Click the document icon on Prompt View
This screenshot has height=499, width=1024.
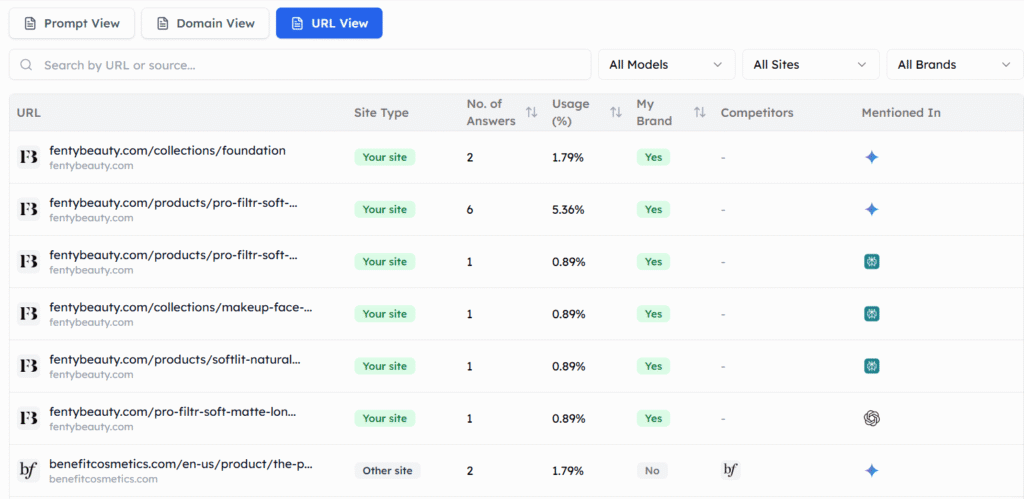pyautogui.click(x=29, y=24)
